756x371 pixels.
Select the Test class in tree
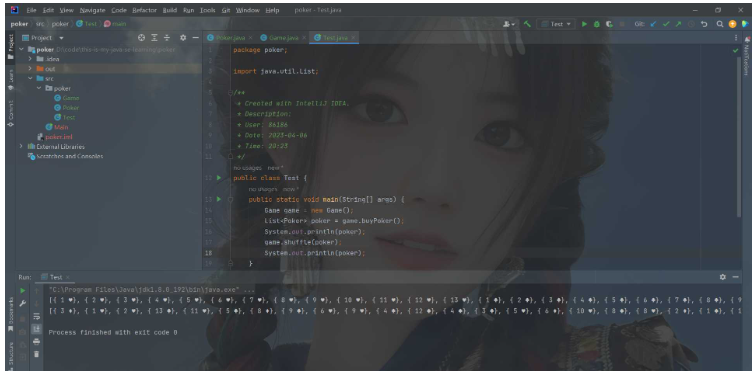coord(65,117)
